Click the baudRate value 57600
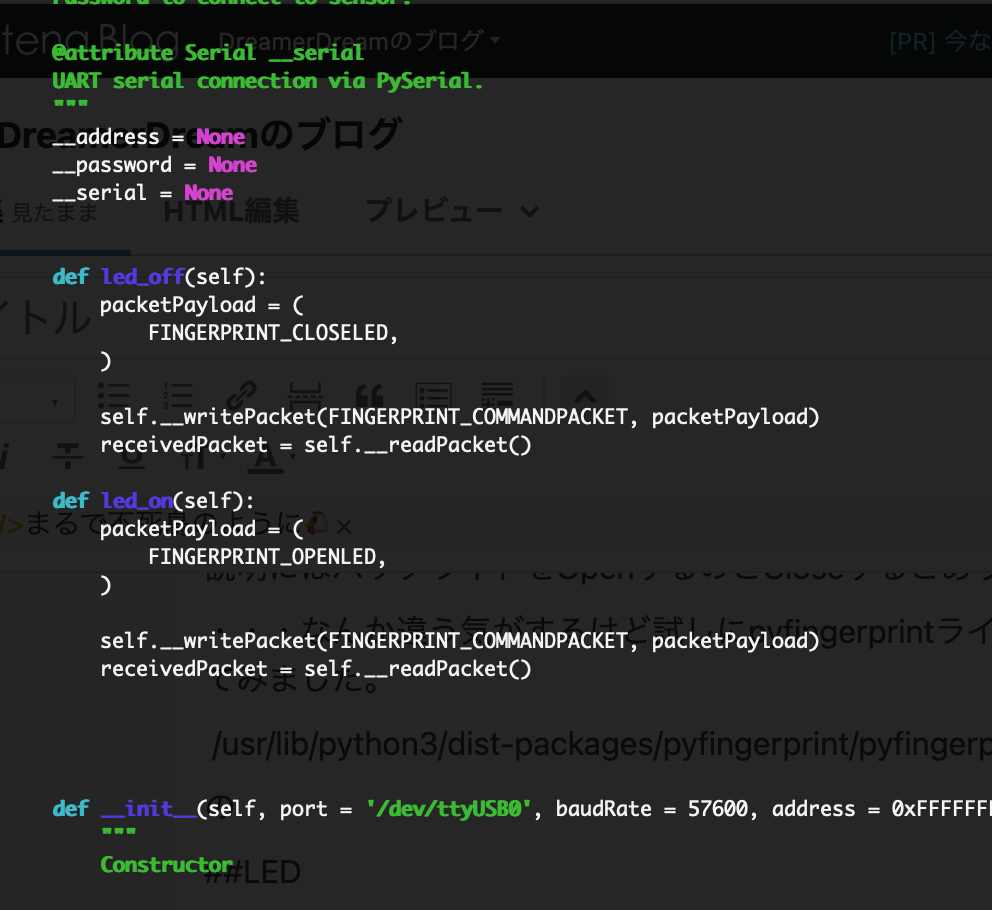992x910 pixels. click(x=717, y=809)
